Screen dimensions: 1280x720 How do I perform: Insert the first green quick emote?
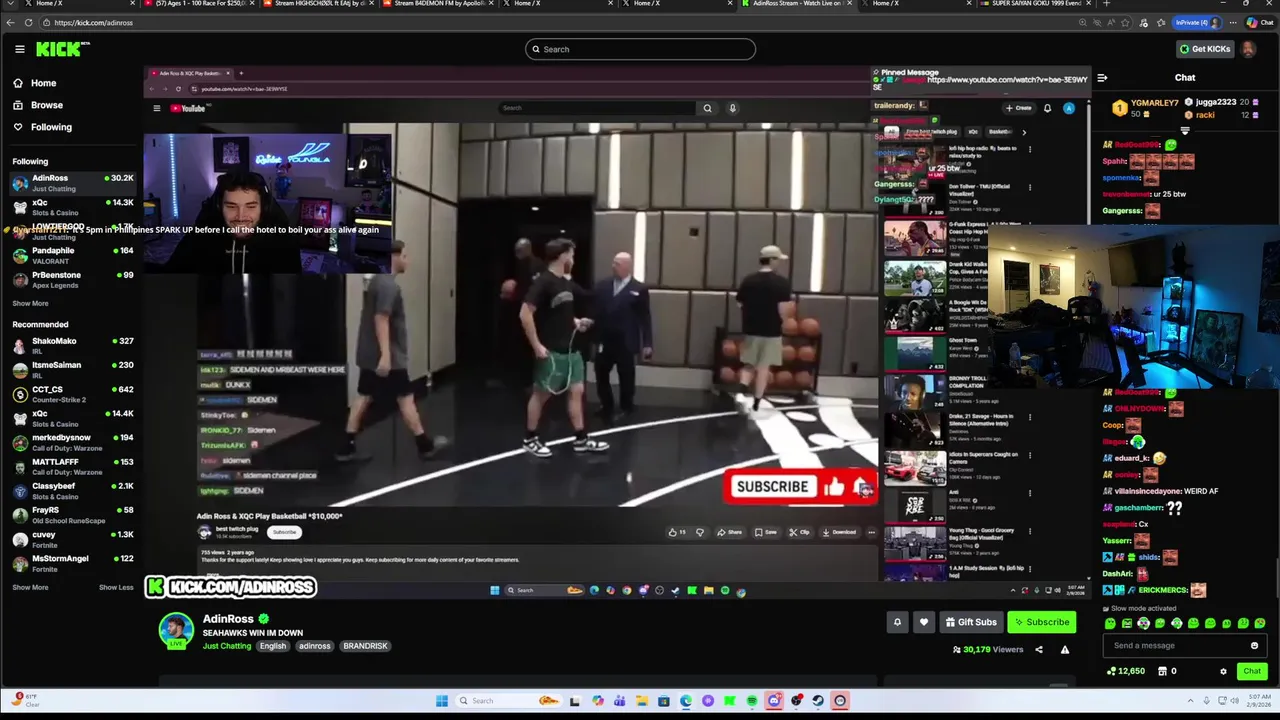[1110, 624]
